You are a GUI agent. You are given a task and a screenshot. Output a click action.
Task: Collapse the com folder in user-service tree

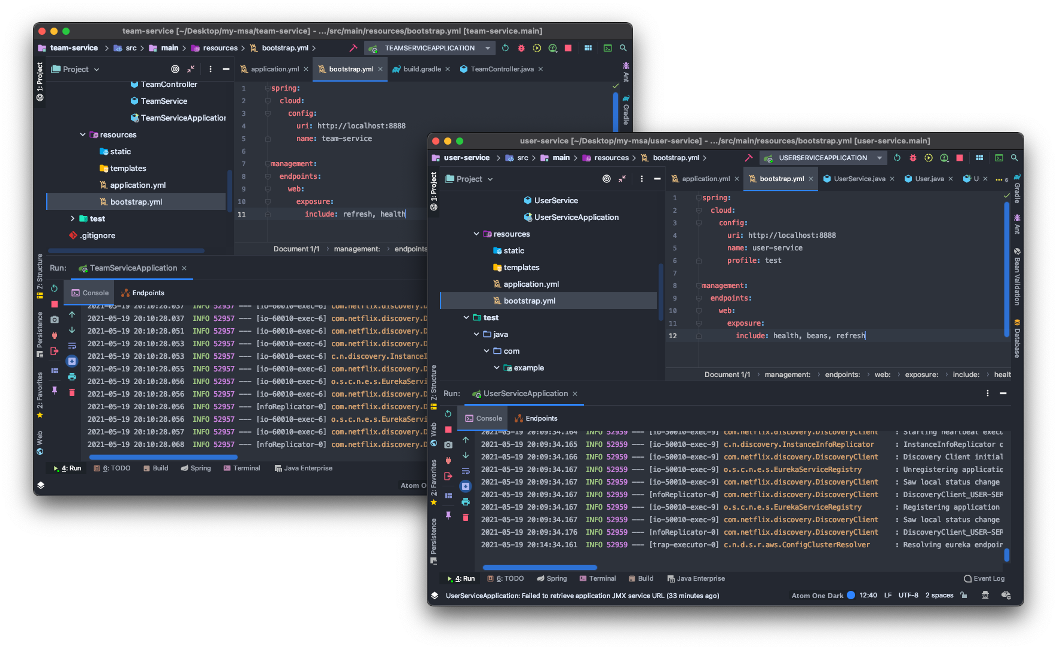coord(487,351)
